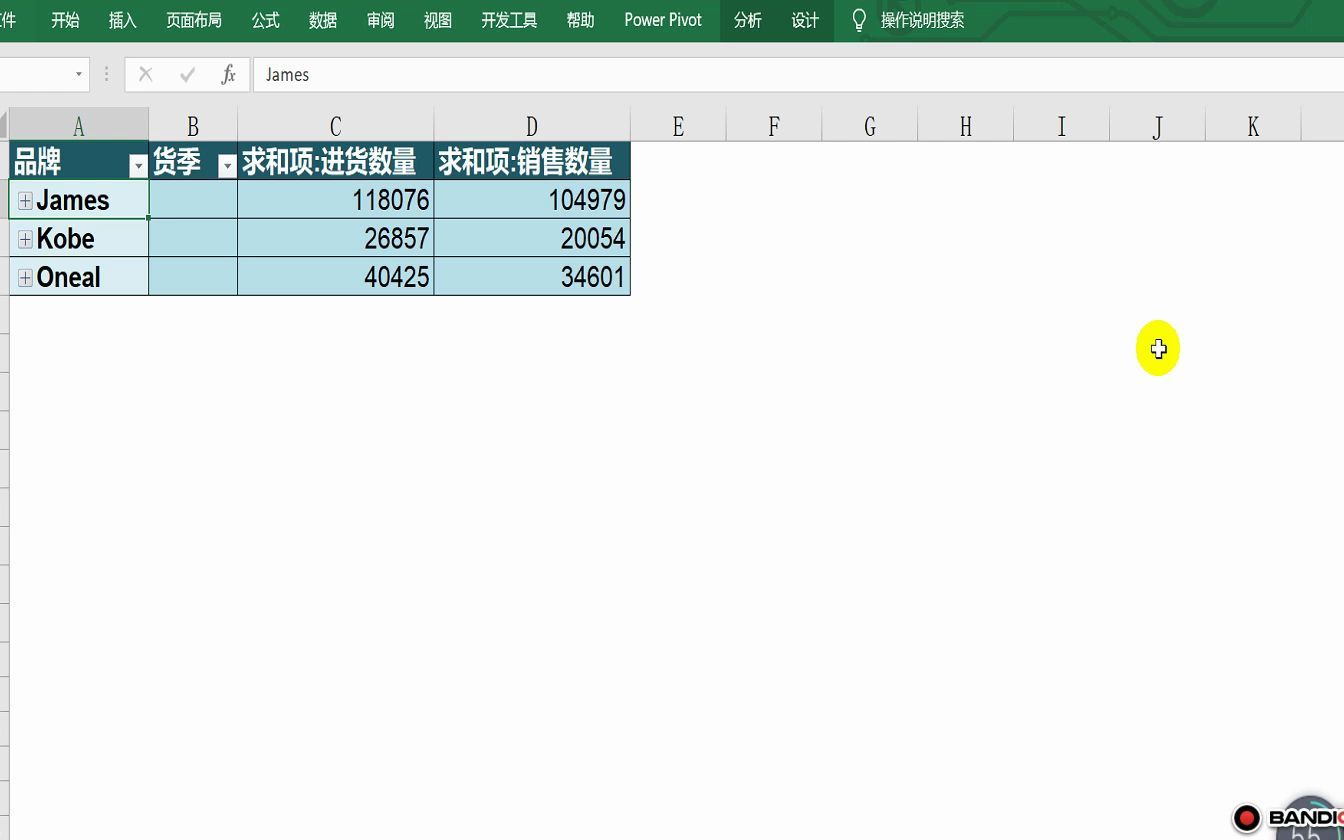Open Insert Function fx icon
The width and height of the screenshot is (1344, 840).
point(228,75)
